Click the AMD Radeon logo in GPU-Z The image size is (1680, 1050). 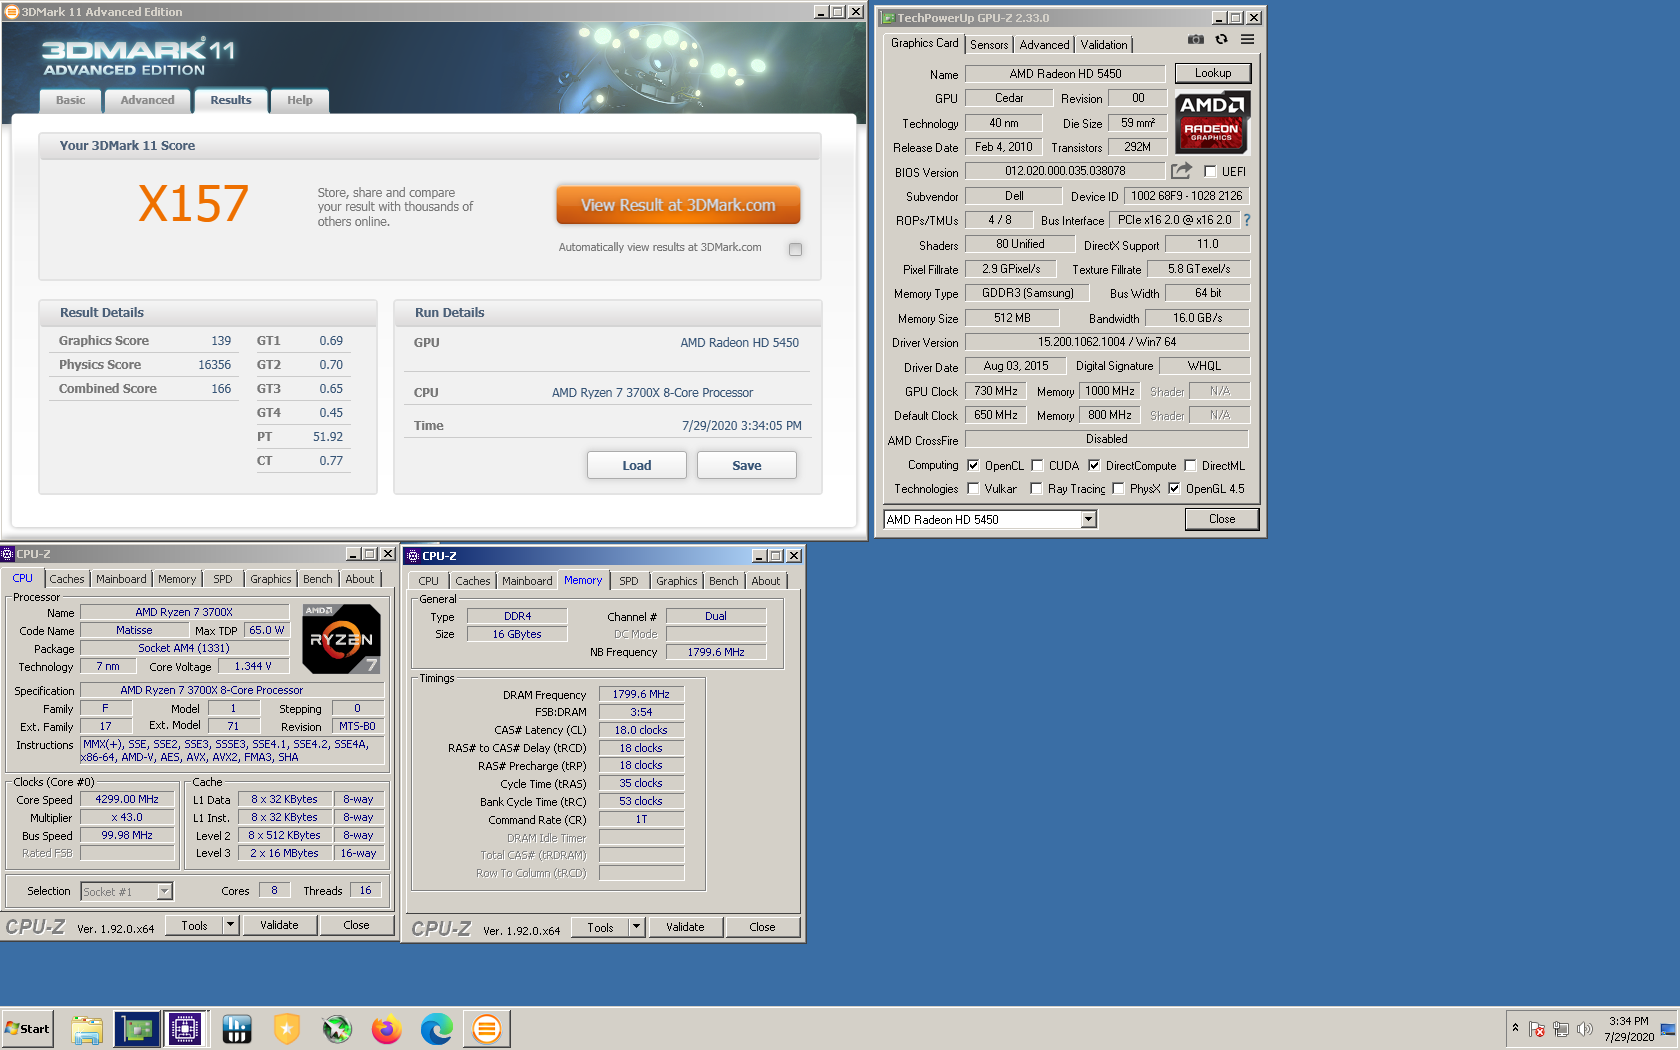1212,122
